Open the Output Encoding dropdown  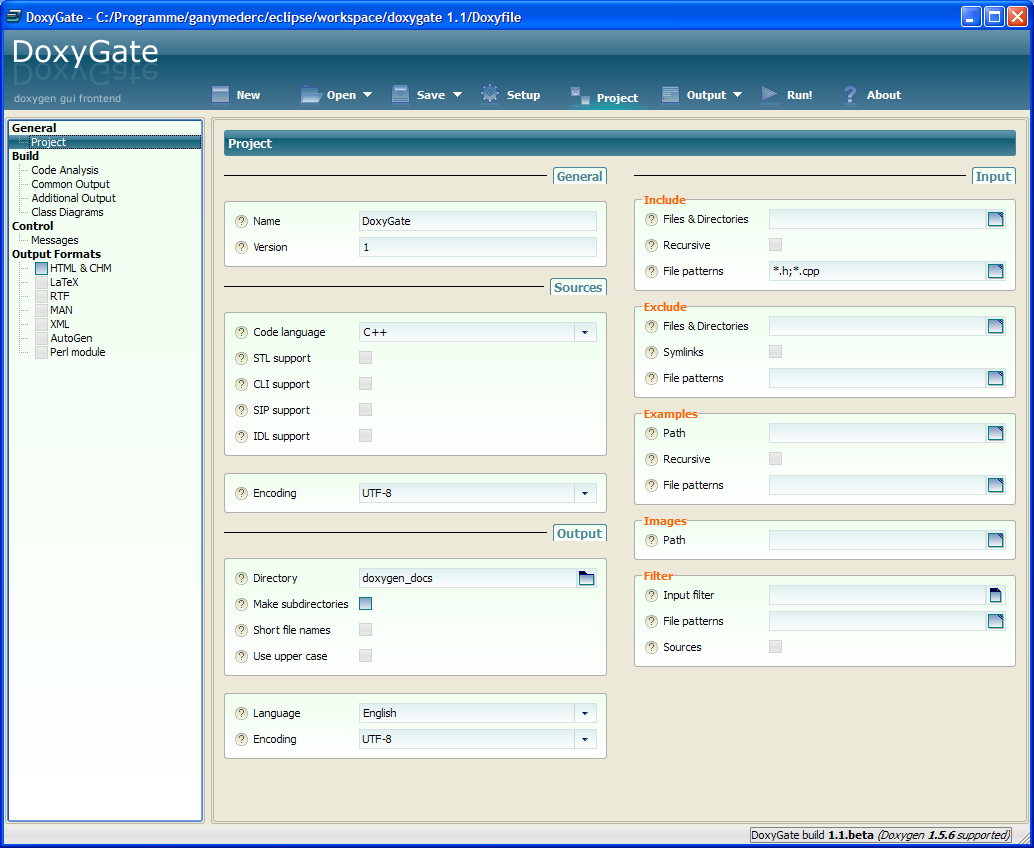point(585,739)
